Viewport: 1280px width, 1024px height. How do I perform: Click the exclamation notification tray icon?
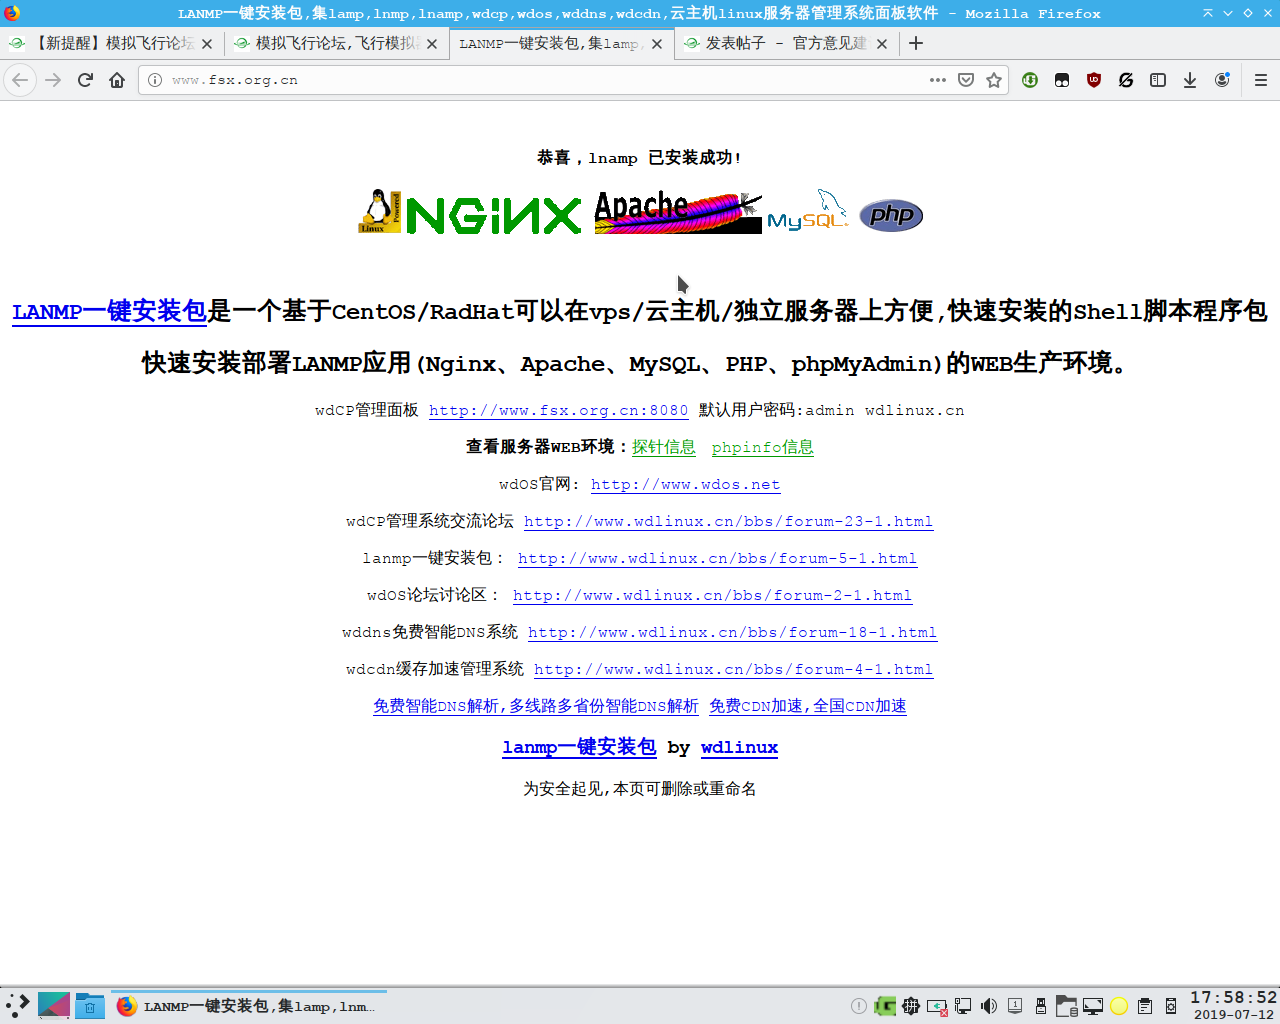[859, 1006]
